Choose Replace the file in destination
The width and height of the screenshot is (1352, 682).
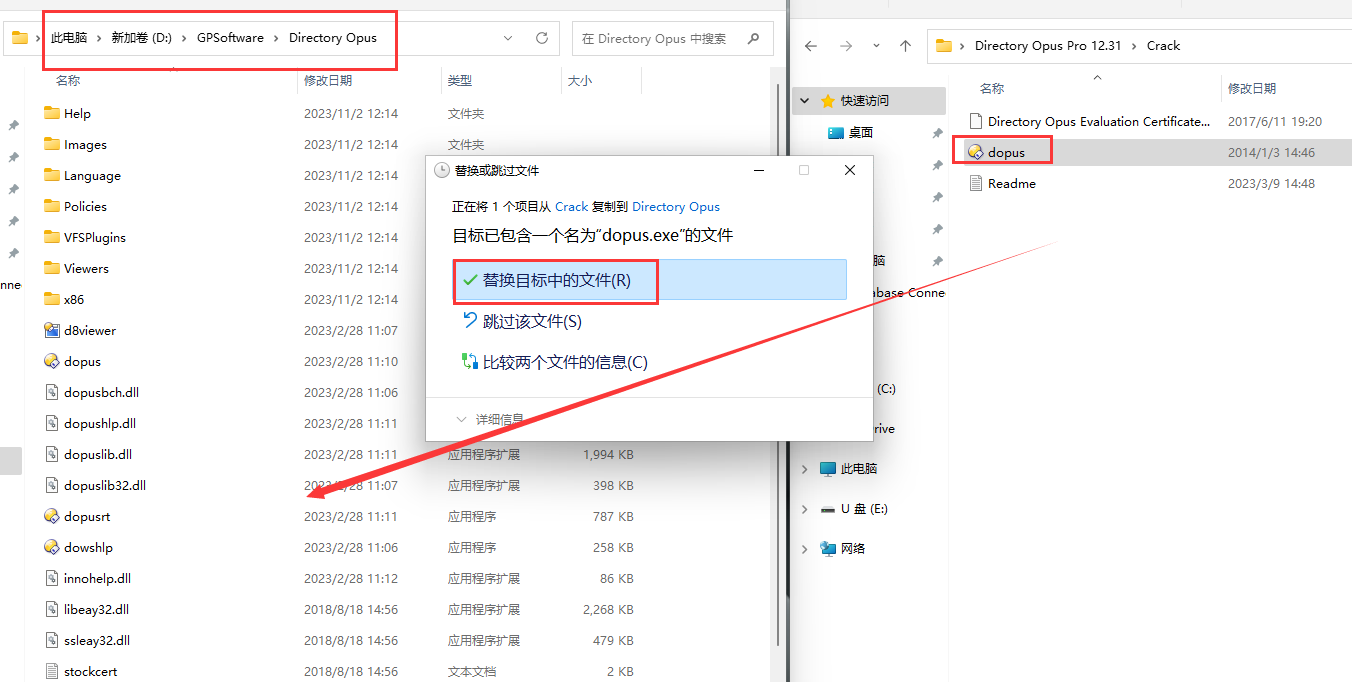pos(650,280)
